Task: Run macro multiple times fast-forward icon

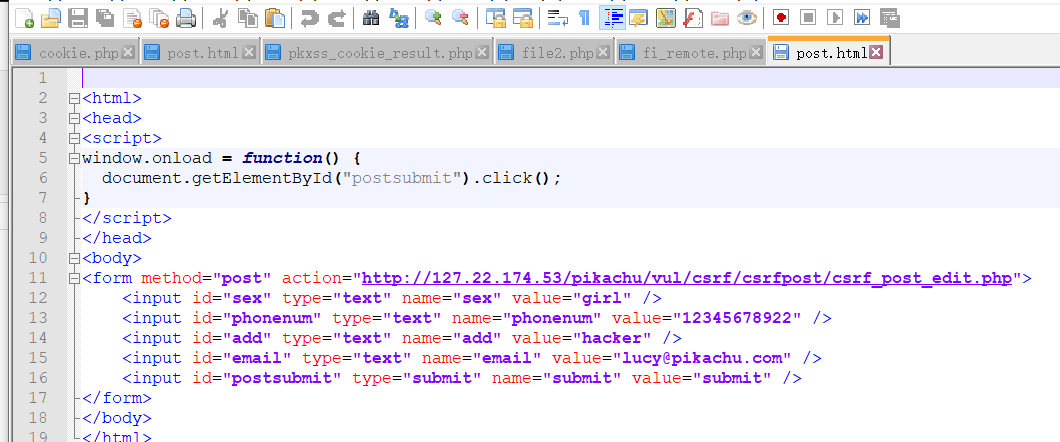Action: coord(862,18)
